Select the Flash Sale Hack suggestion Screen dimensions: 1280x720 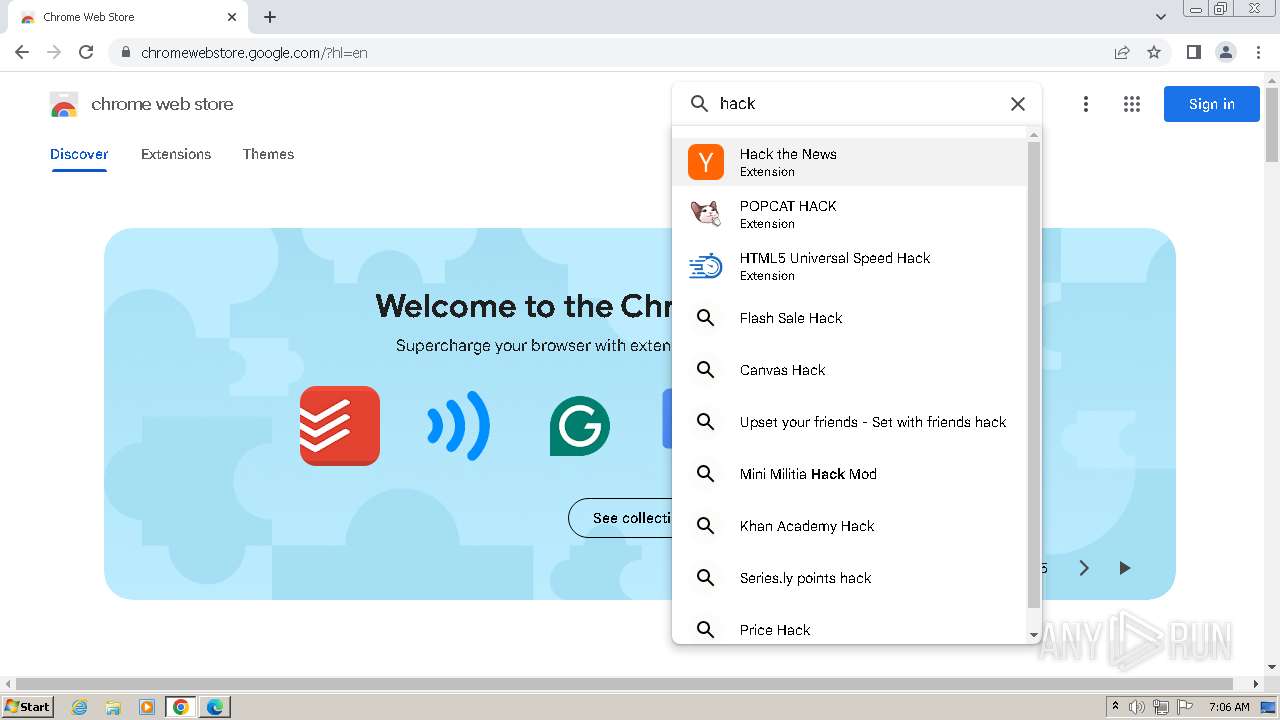pyautogui.click(x=849, y=318)
